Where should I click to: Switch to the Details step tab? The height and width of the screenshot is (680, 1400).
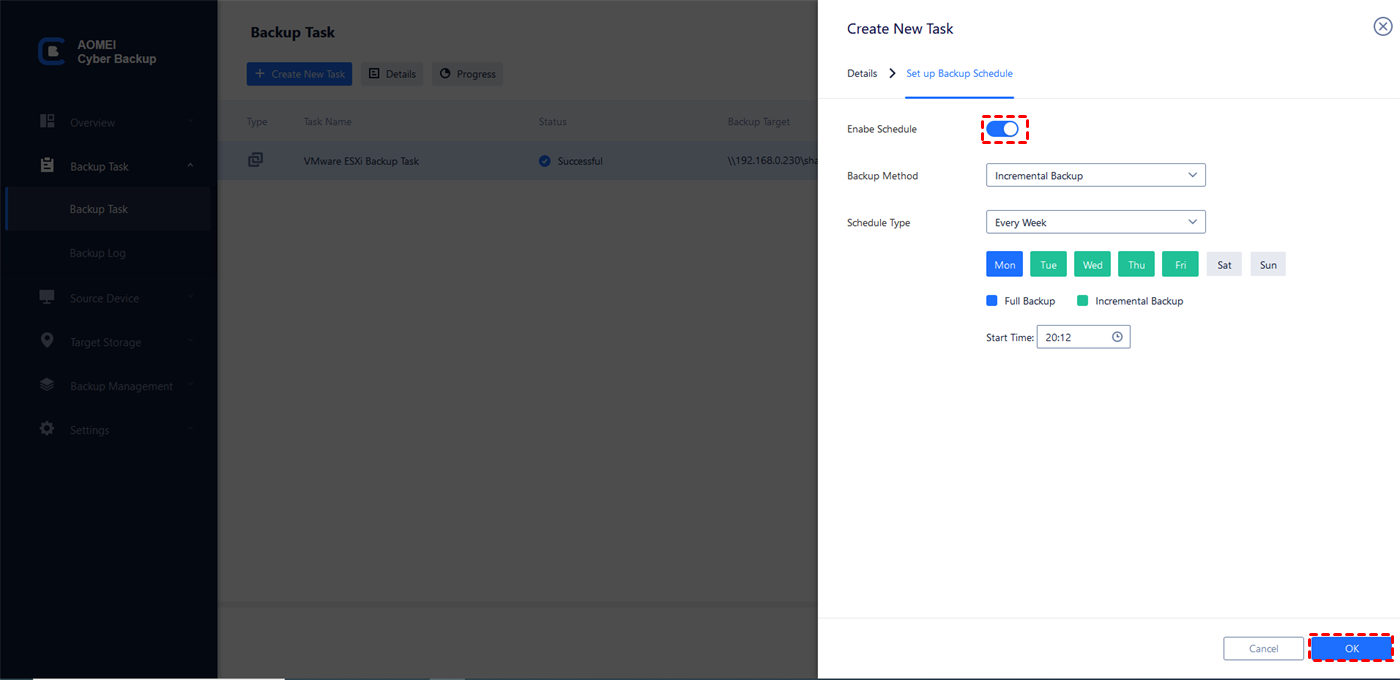pos(861,74)
